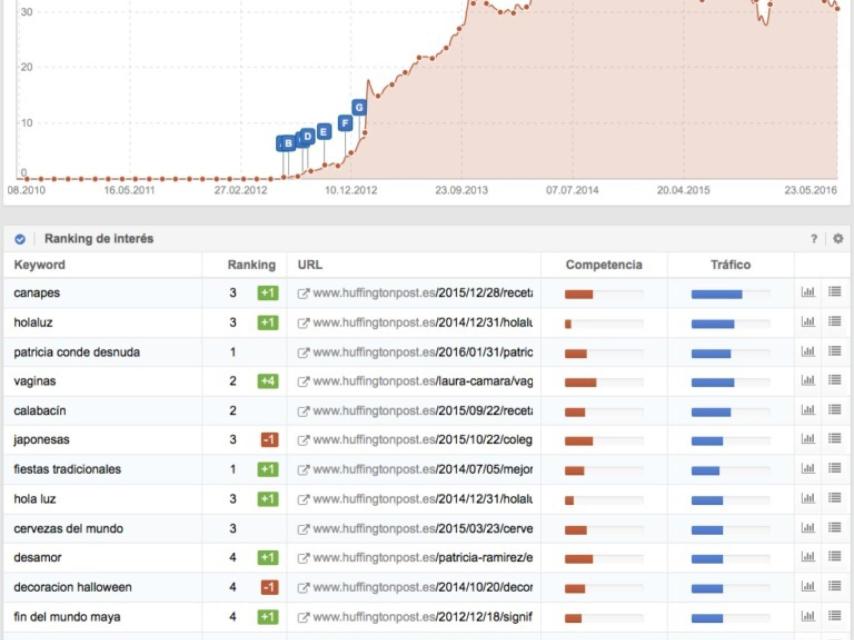Click the help question mark icon
This screenshot has width=854, height=640.
(x=814, y=239)
